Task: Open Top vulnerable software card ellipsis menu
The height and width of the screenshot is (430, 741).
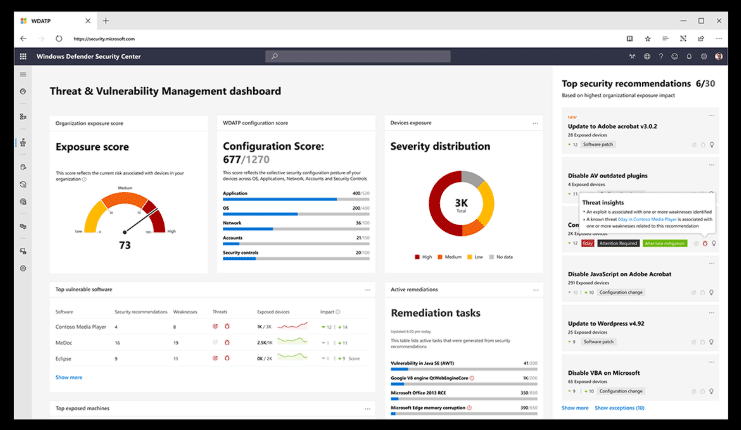Action: click(x=368, y=290)
